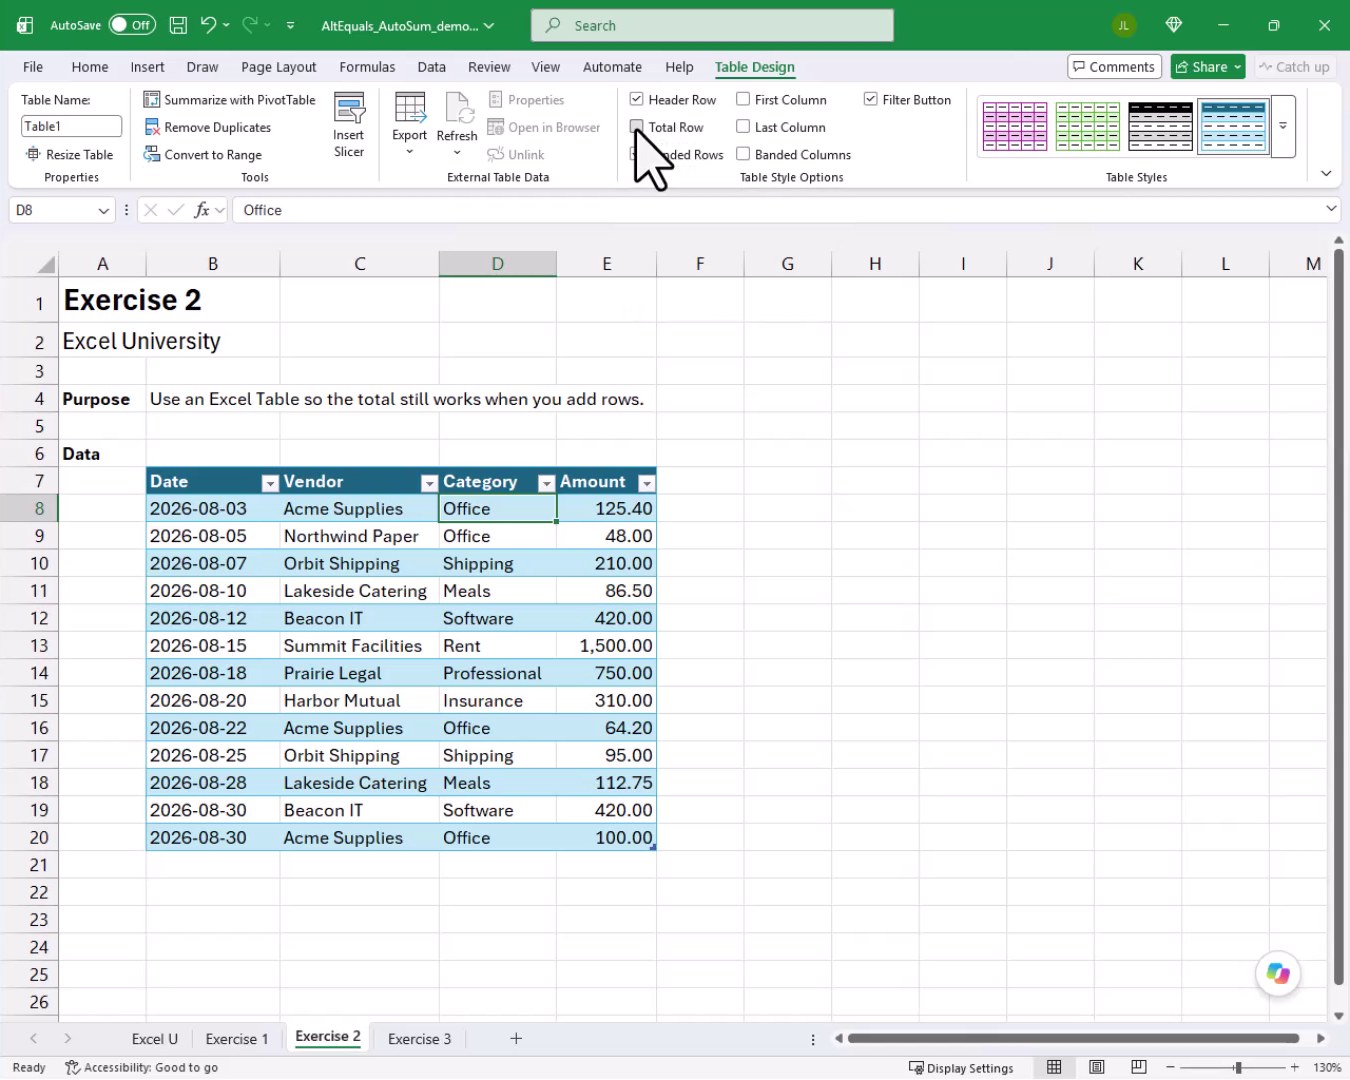Image resolution: width=1350 pixels, height=1080 pixels.
Task: Open the File menu
Action: (x=33, y=67)
